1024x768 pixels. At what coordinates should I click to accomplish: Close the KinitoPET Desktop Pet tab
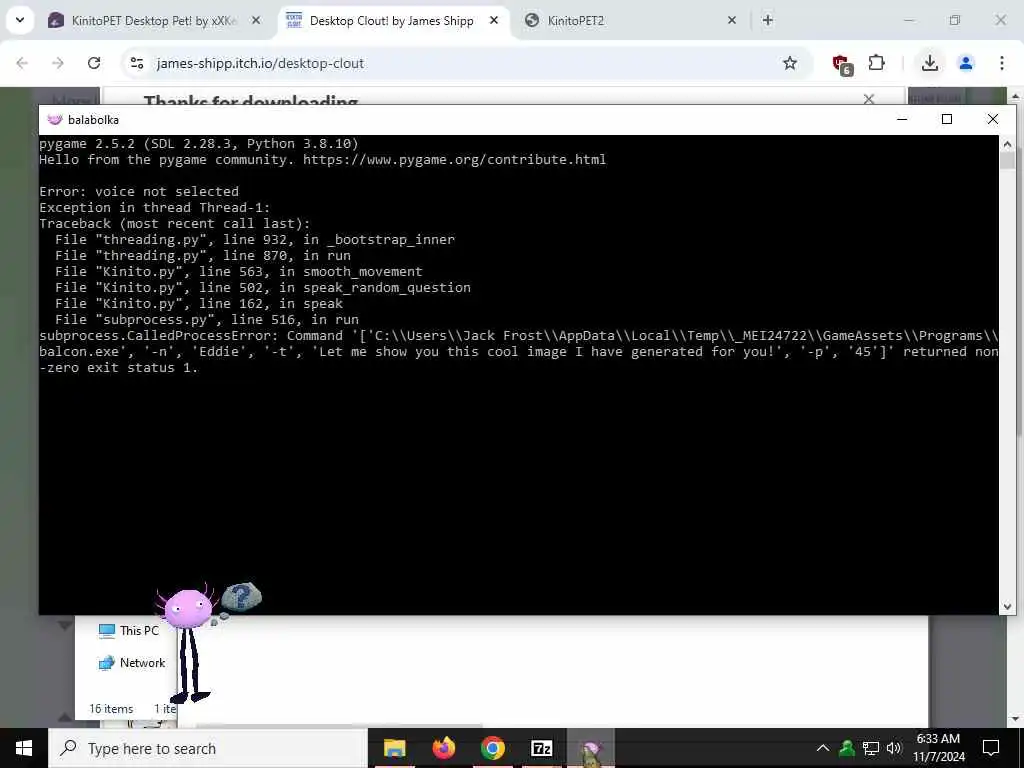256,21
